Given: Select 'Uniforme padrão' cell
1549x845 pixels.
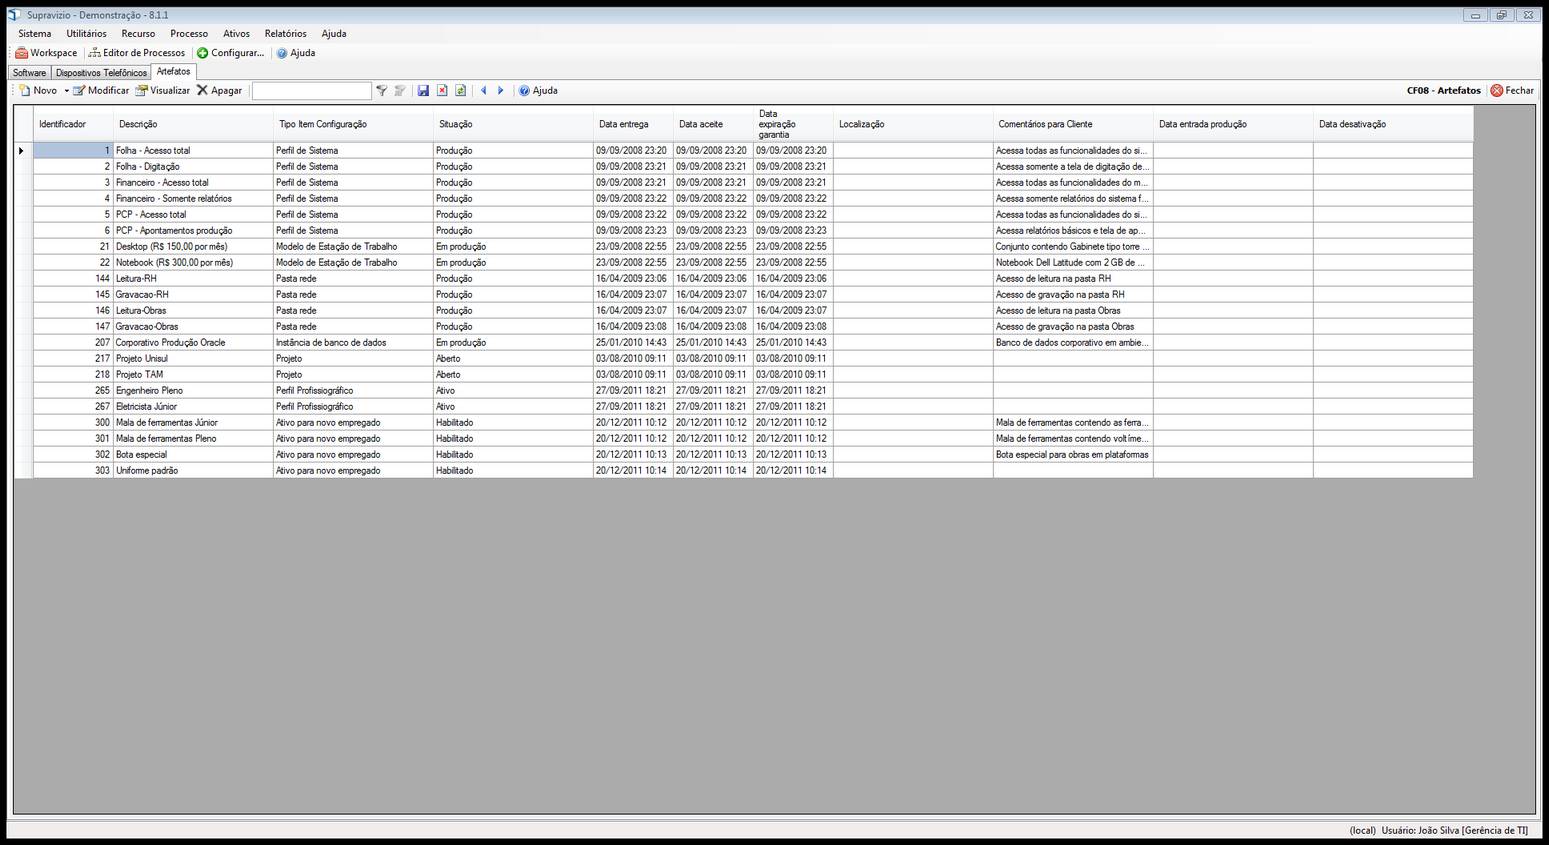Looking at the screenshot, I should coord(193,471).
